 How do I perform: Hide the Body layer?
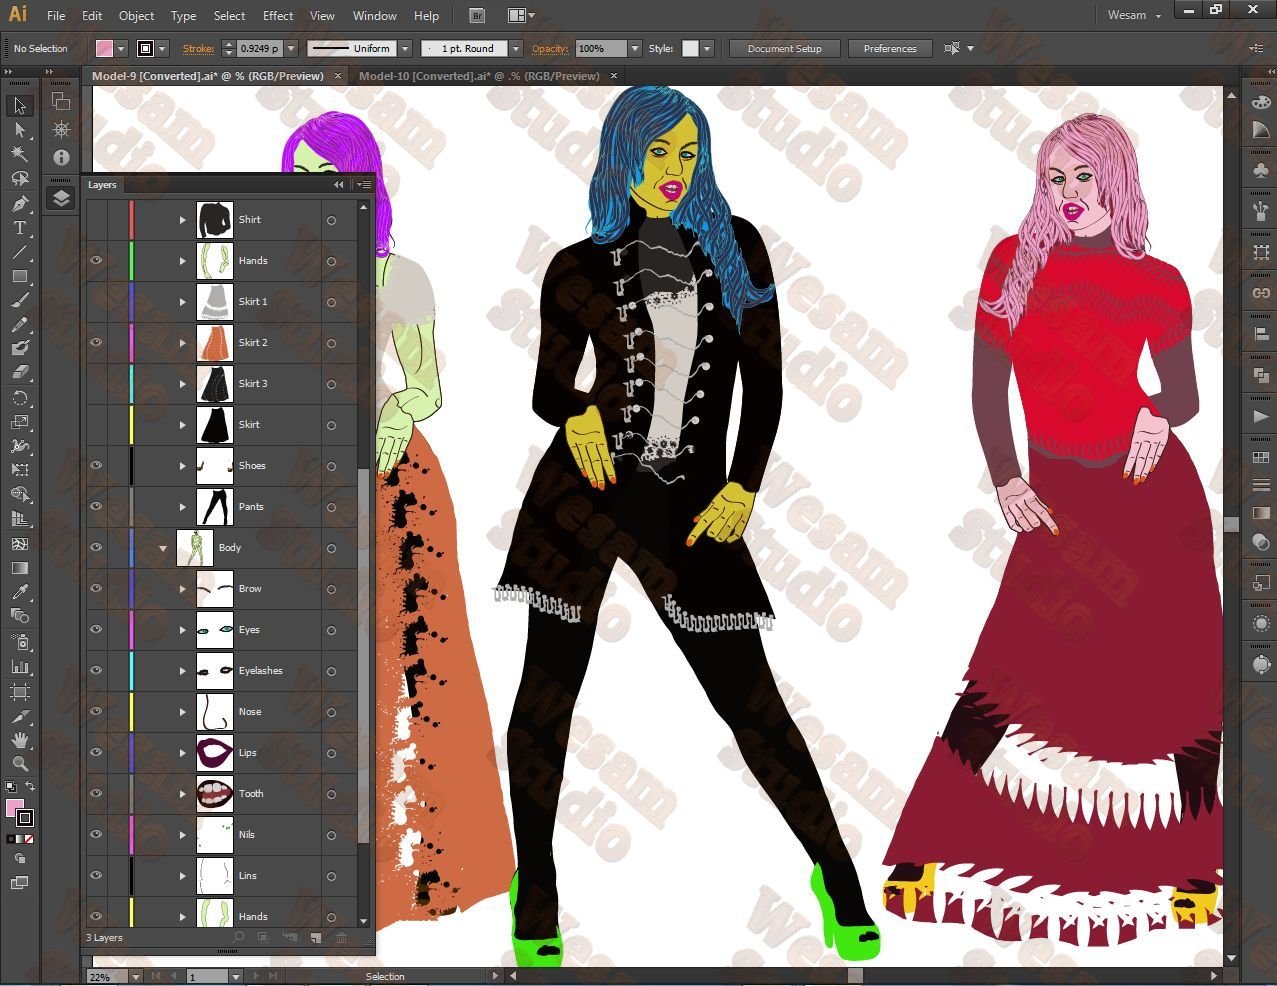click(96, 547)
